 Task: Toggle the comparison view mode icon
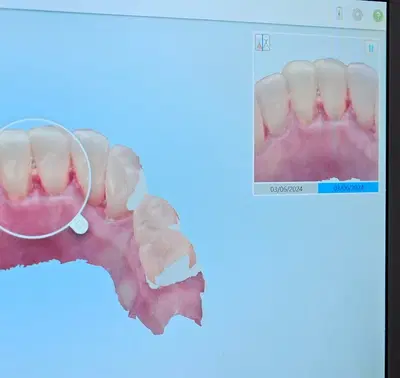click(263, 42)
